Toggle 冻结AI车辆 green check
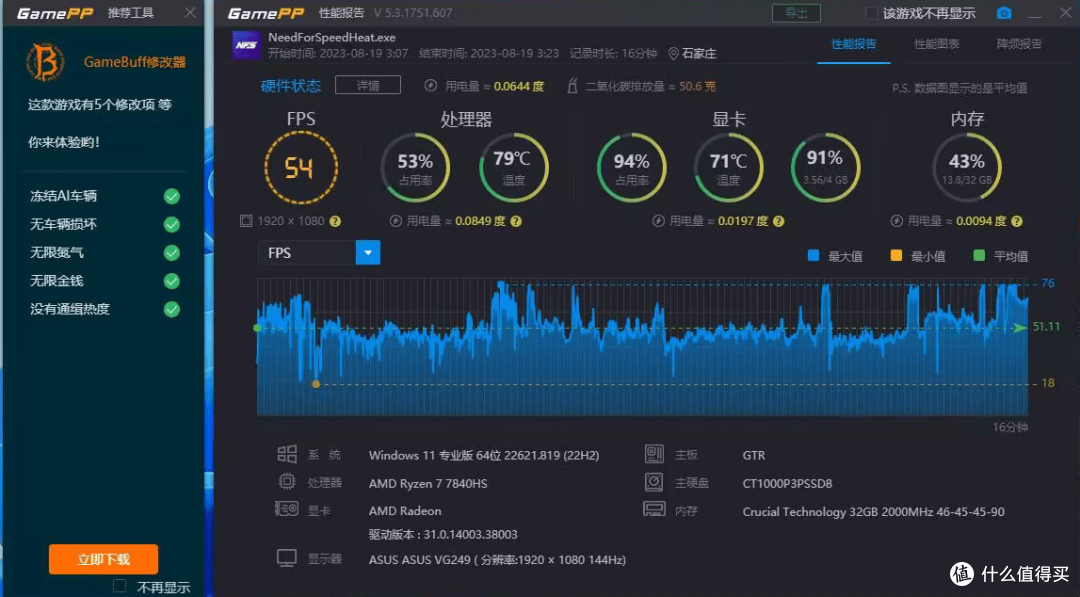This screenshot has width=1080, height=597. [x=172, y=196]
